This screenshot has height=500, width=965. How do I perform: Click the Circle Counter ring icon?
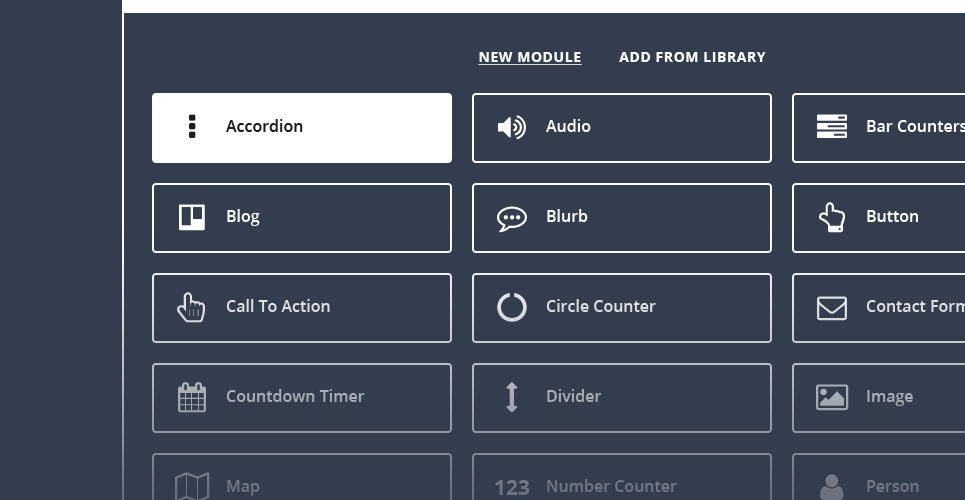512,307
